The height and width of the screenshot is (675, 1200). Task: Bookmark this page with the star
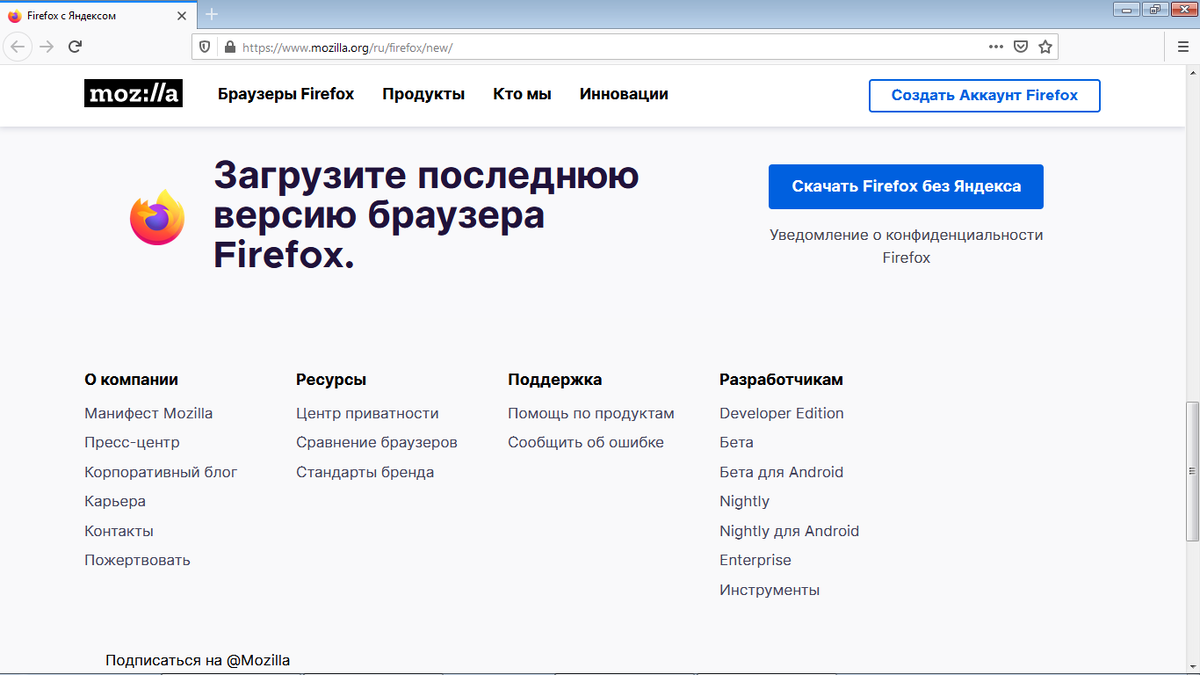click(1045, 46)
